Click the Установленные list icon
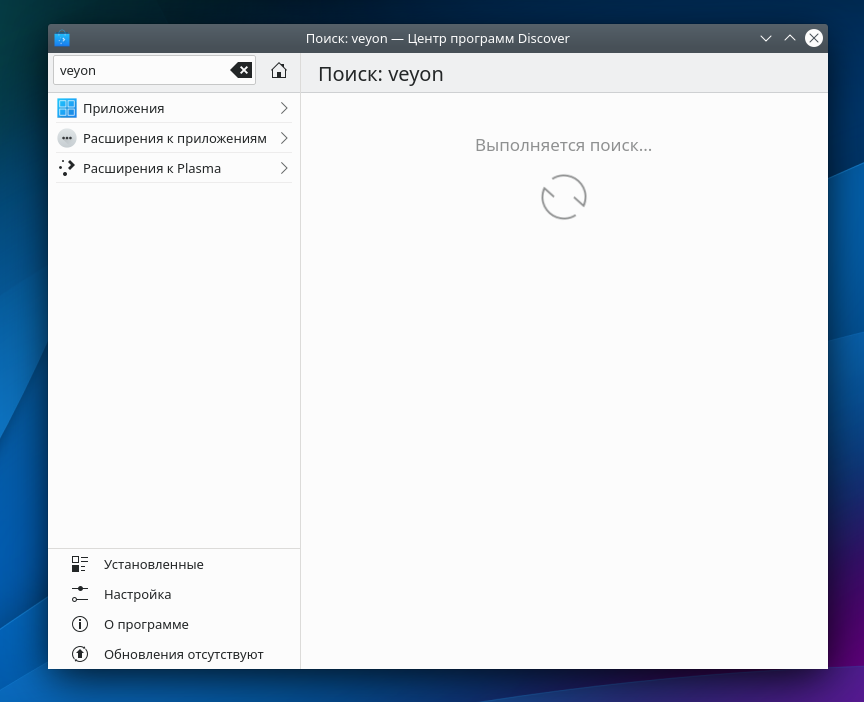864x702 pixels. [x=80, y=564]
